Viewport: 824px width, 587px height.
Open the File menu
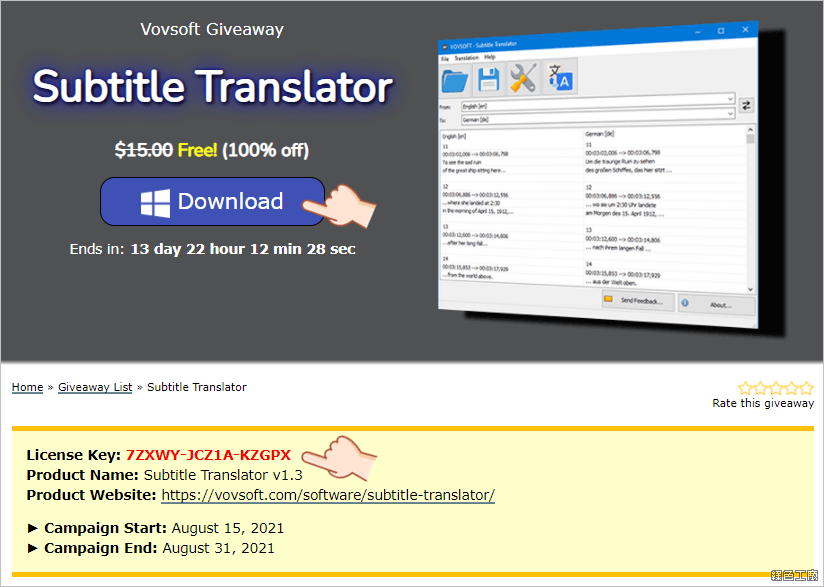tap(444, 57)
